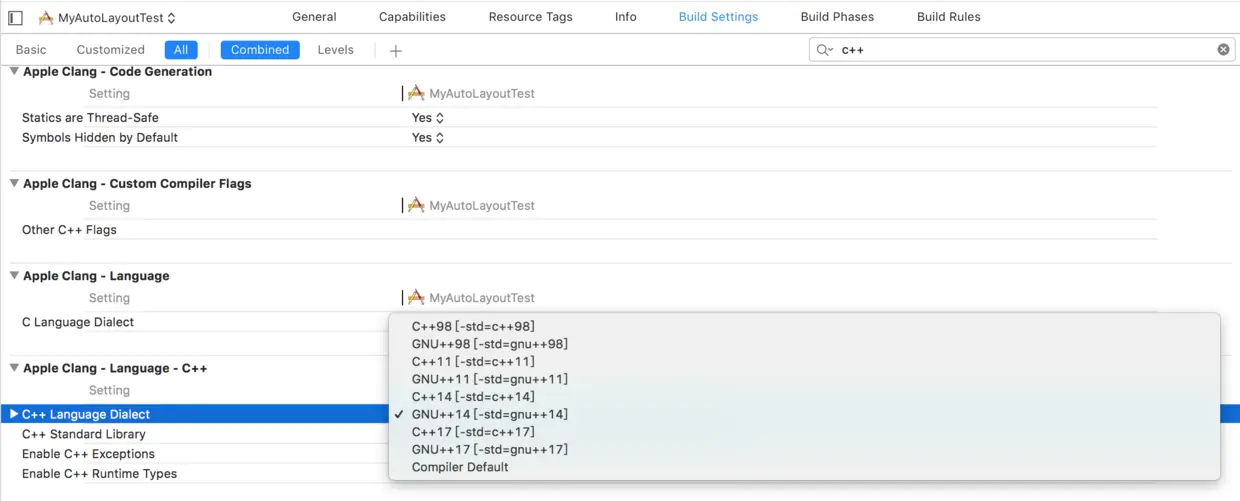
Task: Click MyAutoLayoutTest target icon in Code Generation
Action: (416, 93)
